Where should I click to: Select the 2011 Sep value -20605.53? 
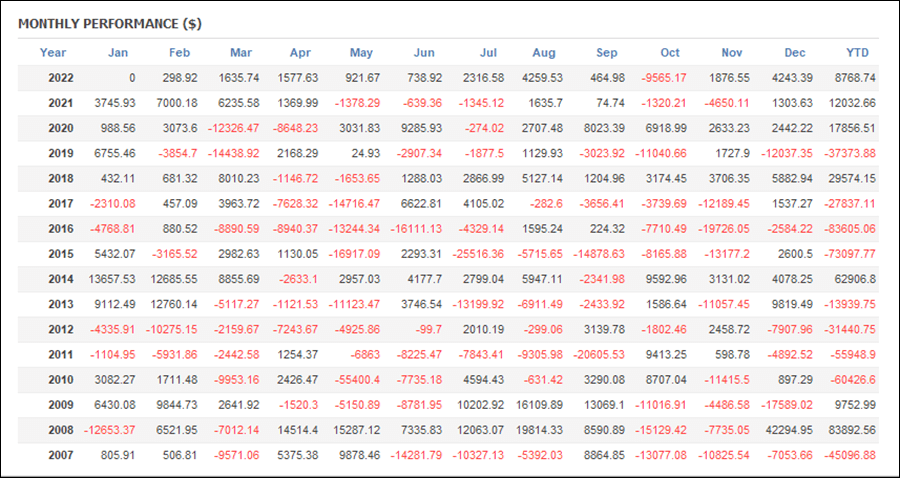point(599,355)
